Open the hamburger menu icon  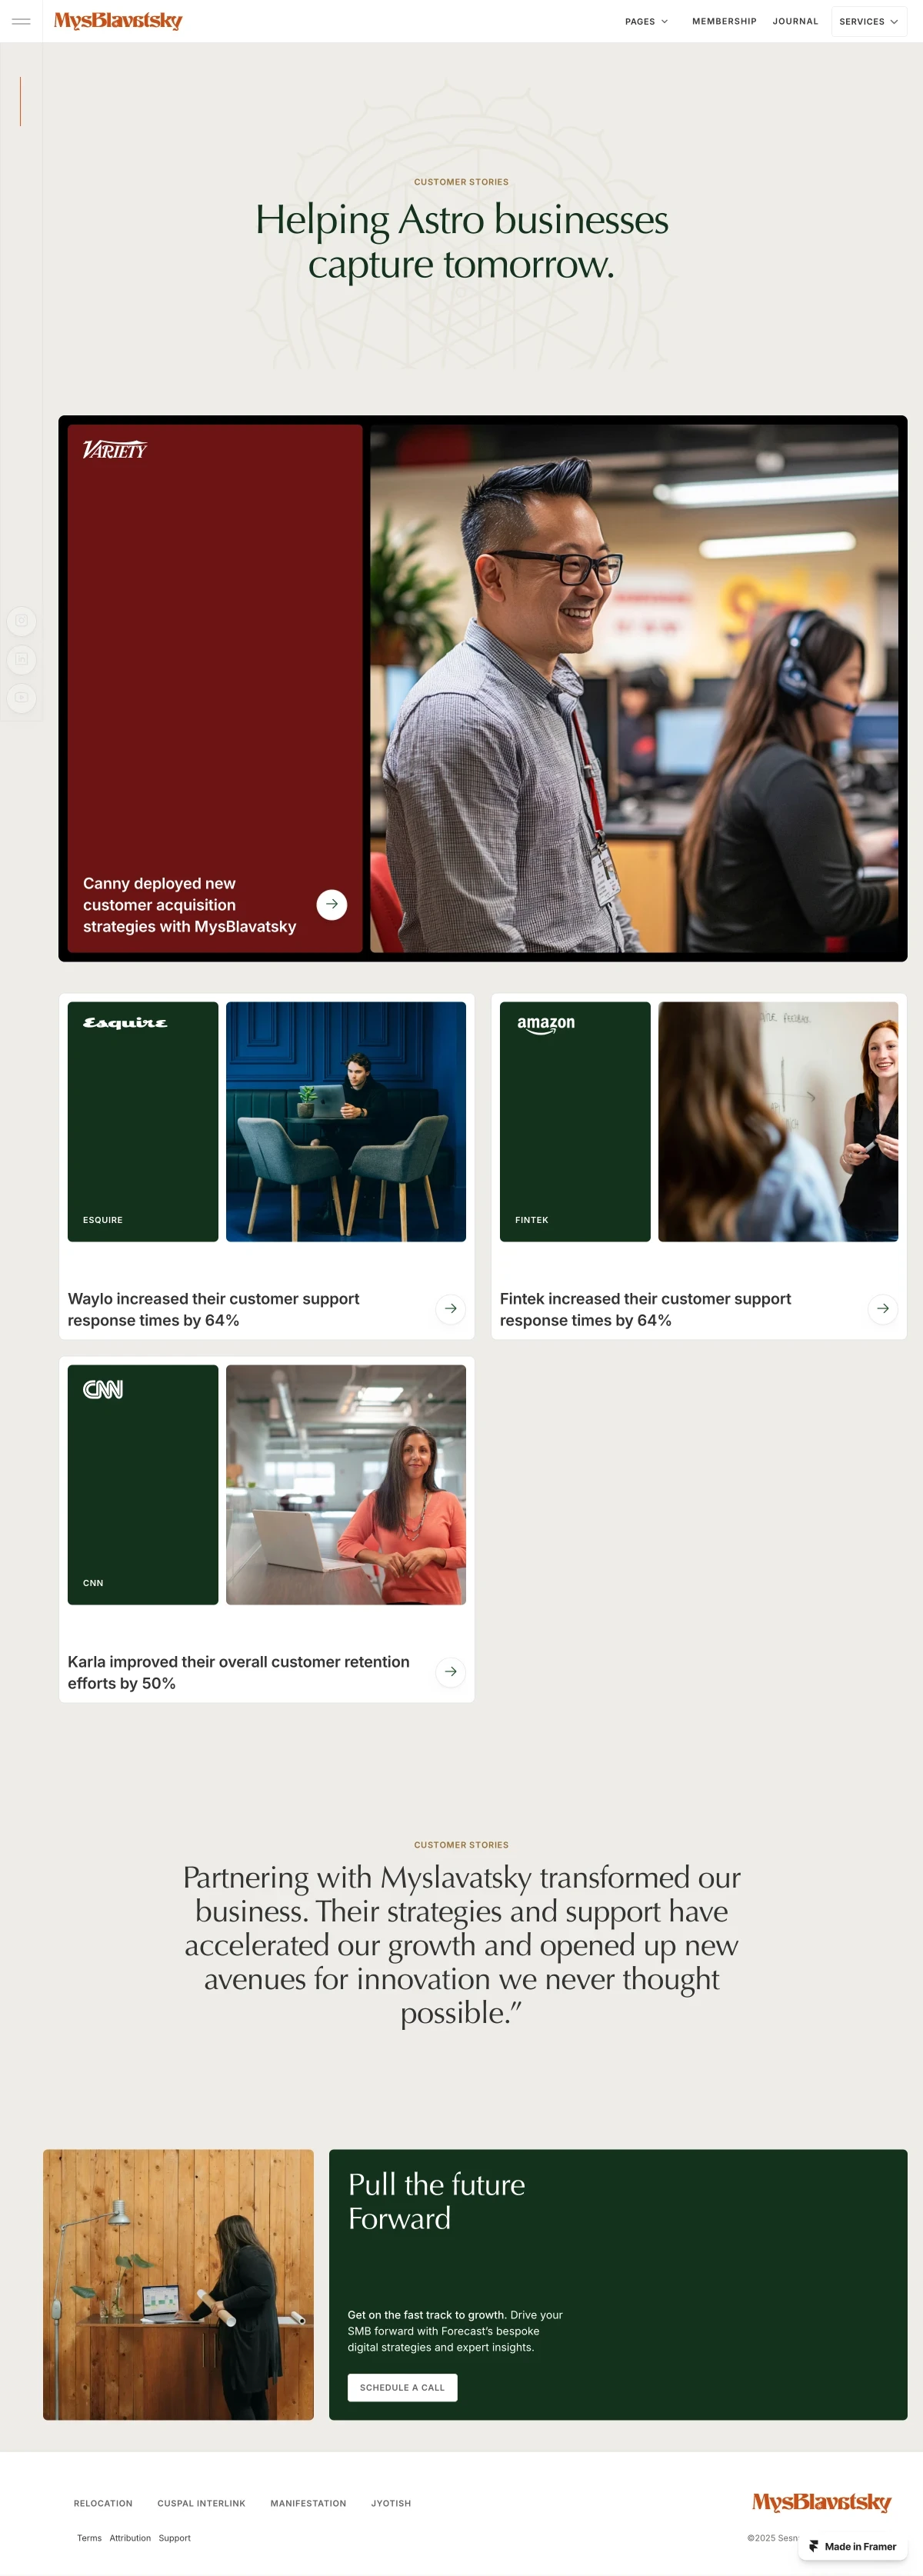pos(21,21)
